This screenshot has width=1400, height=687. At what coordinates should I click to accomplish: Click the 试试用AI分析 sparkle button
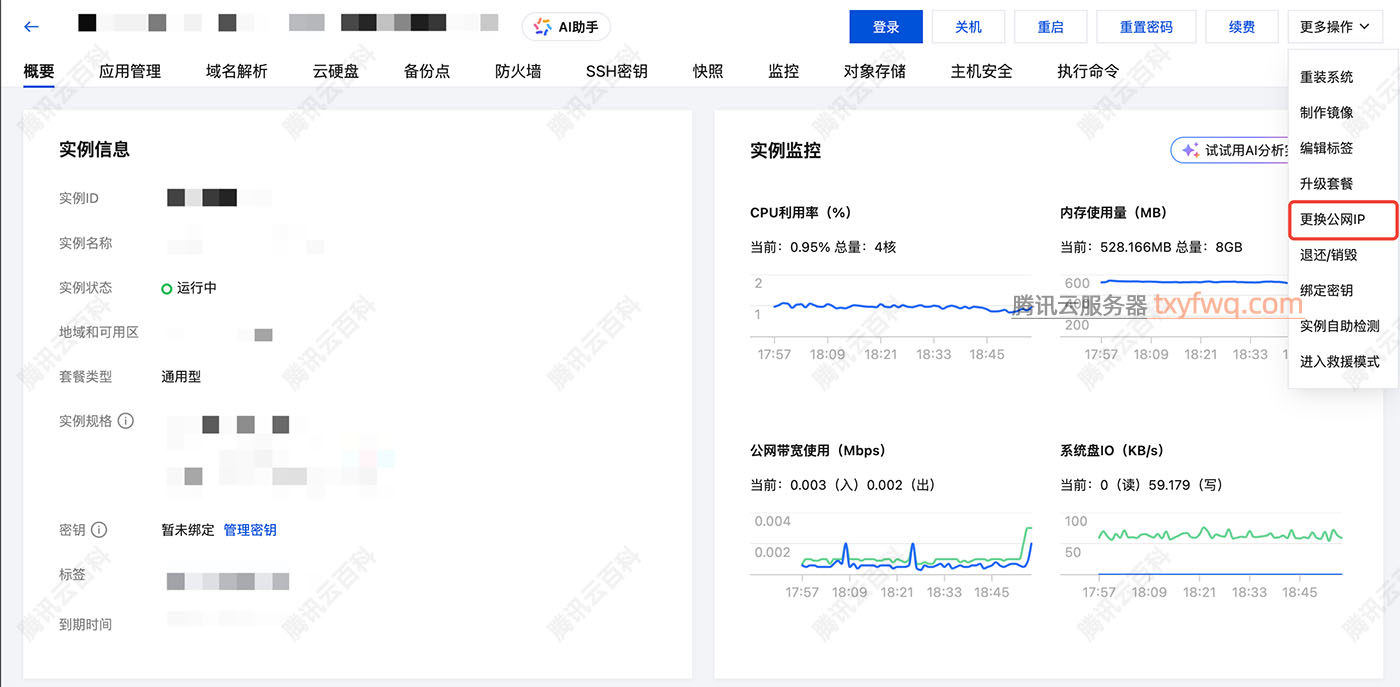pos(1230,150)
